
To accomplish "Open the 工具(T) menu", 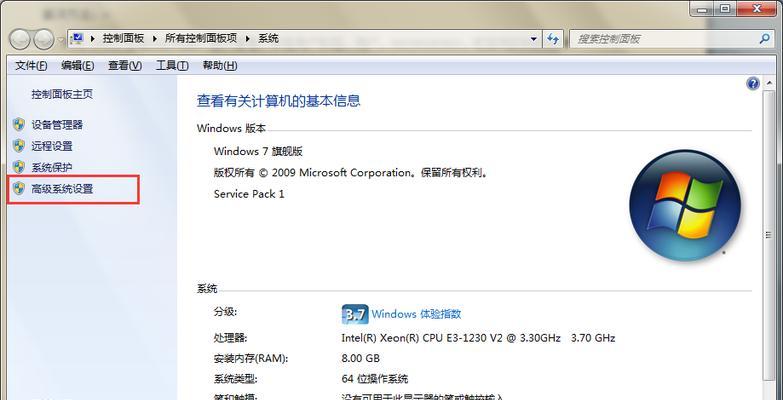I will click(172, 65).
